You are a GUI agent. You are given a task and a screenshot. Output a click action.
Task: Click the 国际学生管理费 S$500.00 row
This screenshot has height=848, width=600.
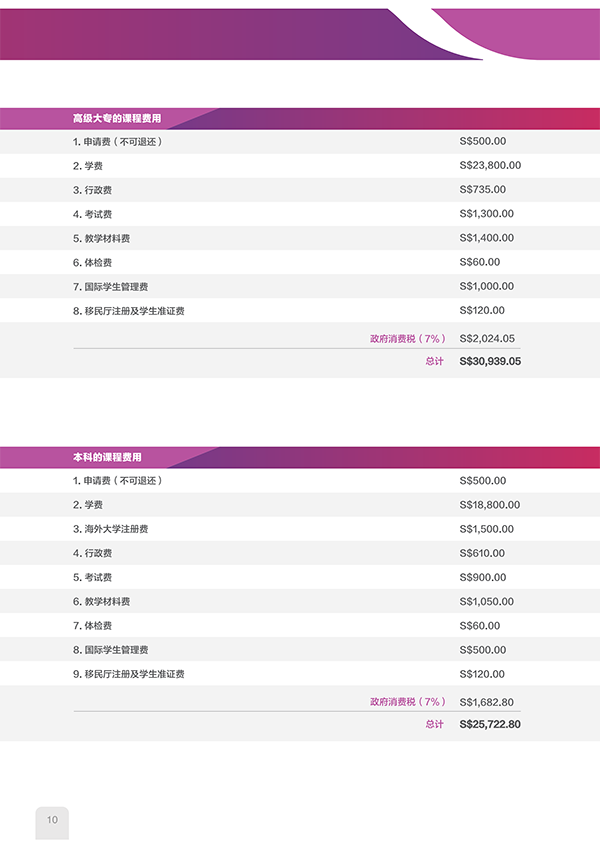click(300, 650)
